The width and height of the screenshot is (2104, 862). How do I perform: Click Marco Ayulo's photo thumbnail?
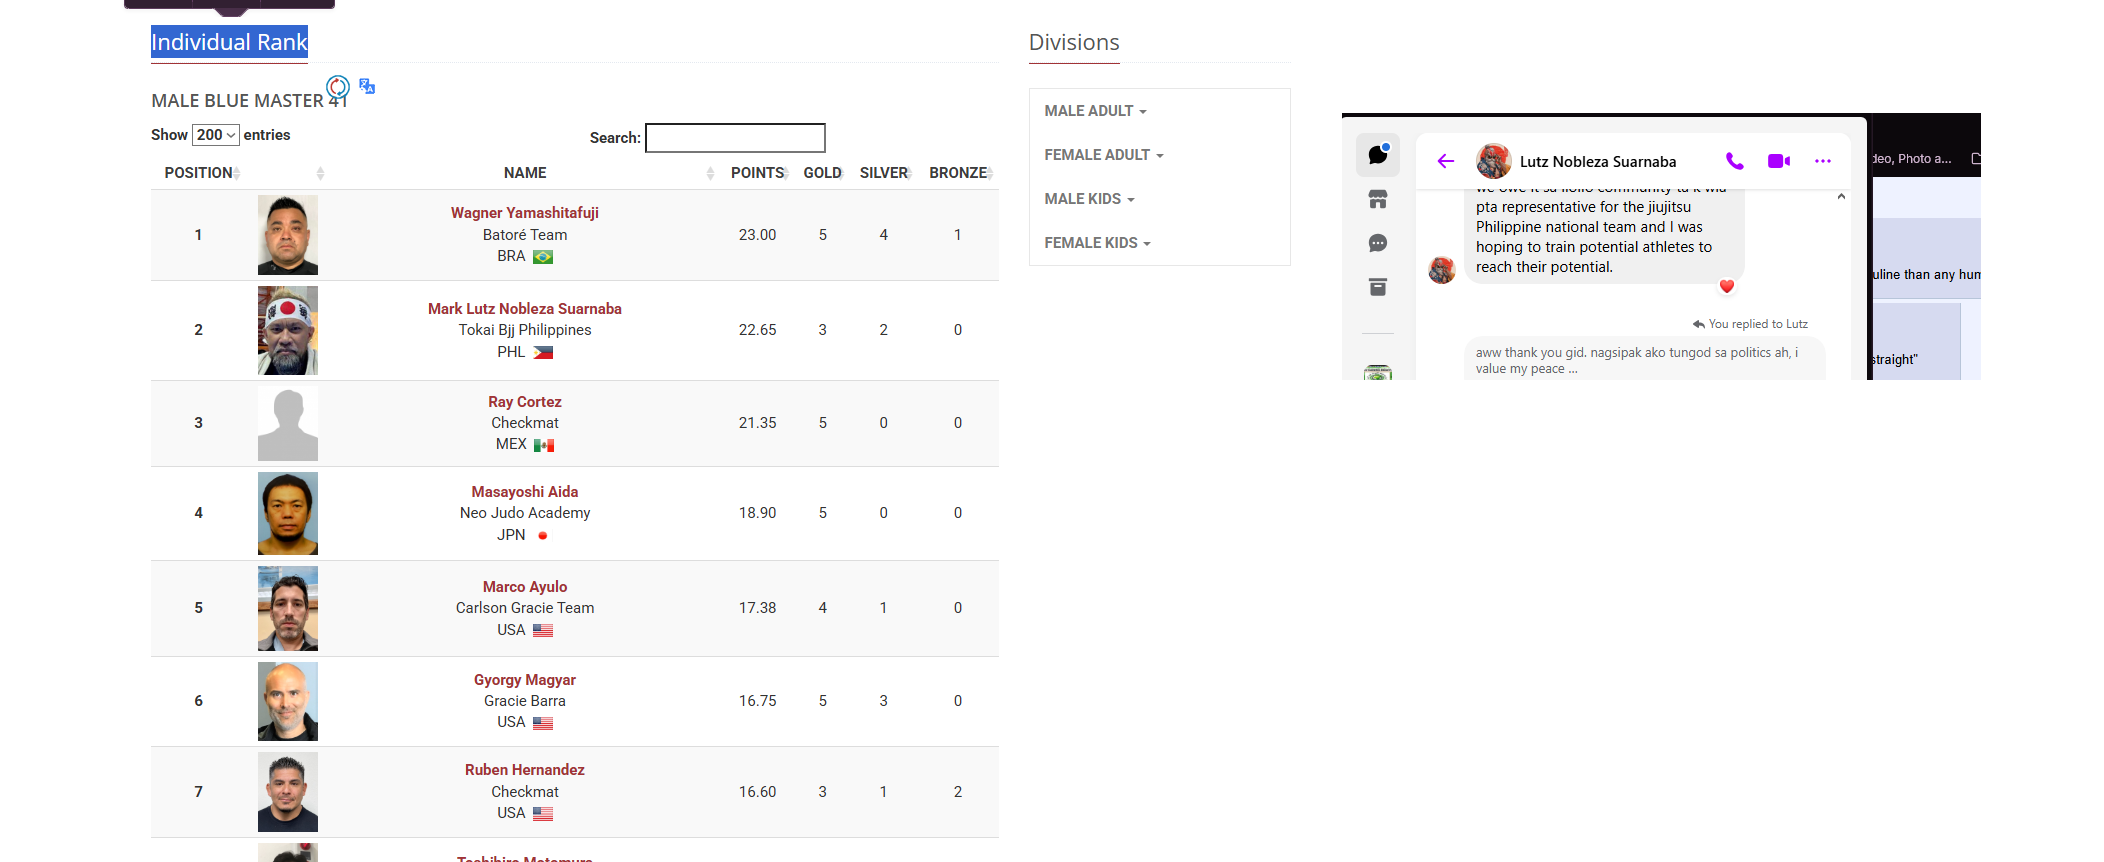click(x=288, y=608)
